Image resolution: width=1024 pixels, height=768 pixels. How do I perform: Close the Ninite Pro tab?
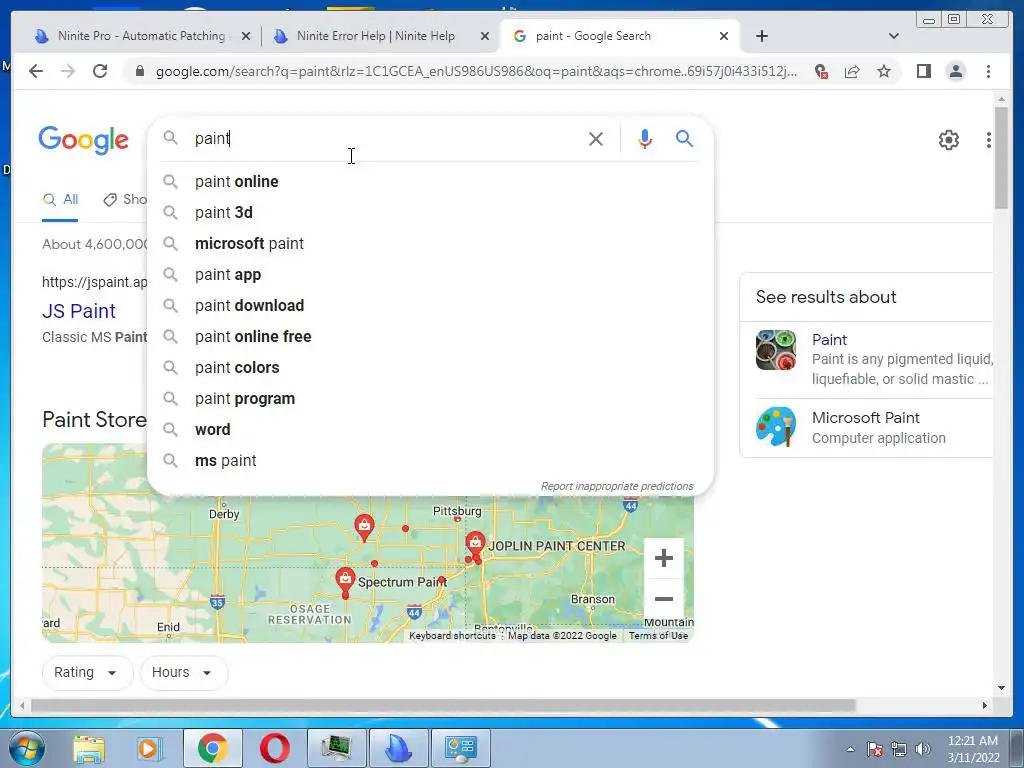[x=246, y=36]
